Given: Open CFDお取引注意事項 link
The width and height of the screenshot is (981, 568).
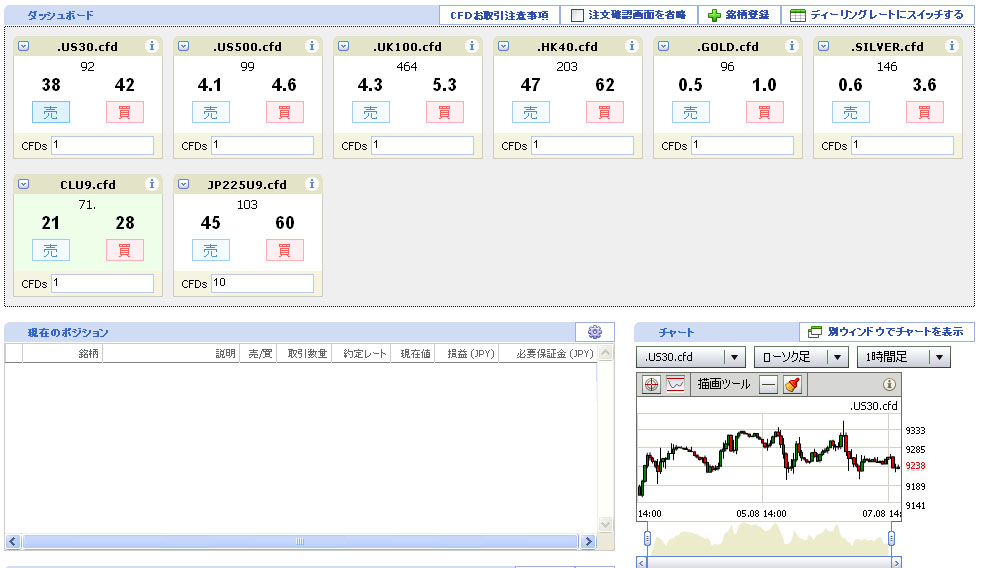Looking at the screenshot, I should point(499,15).
